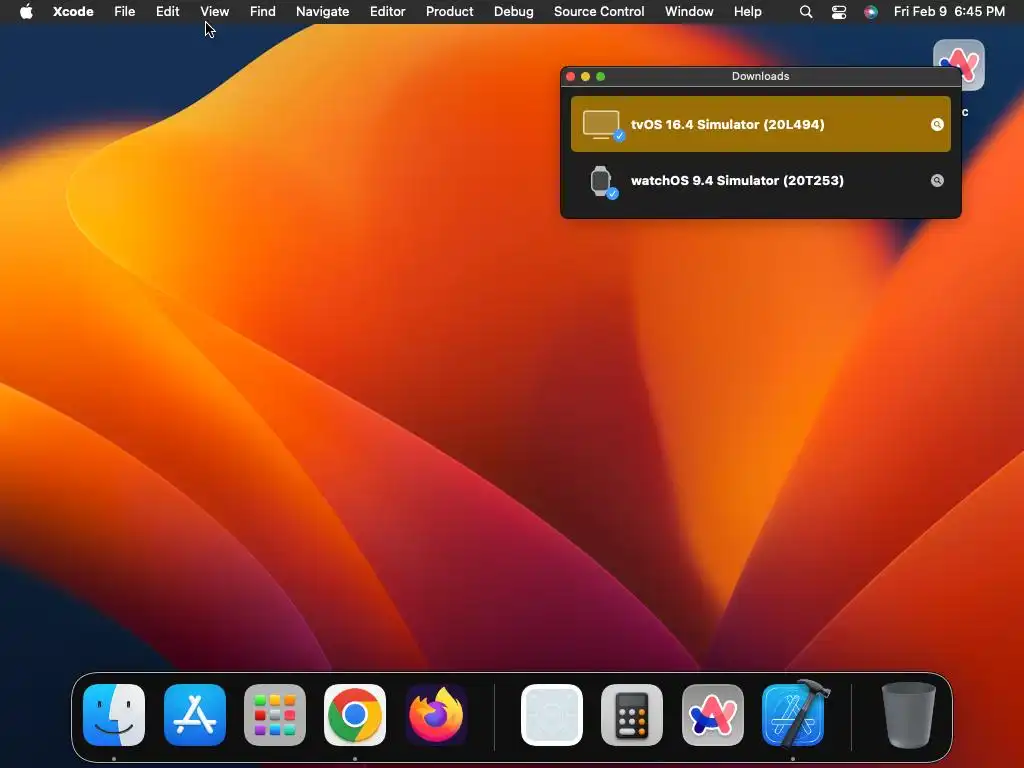Open Control Center in menu bar
Viewport: 1024px width, 768px height.
[x=839, y=12]
